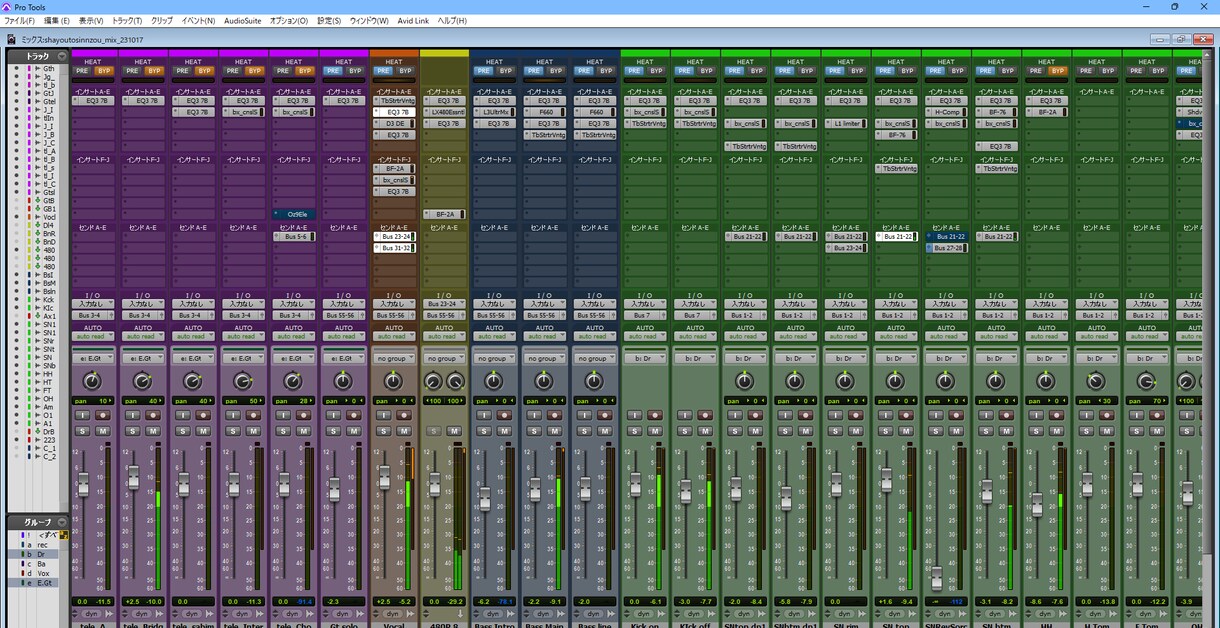Open automation mode selector on Vocal track

pyautogui.click(x=394, y=336)
